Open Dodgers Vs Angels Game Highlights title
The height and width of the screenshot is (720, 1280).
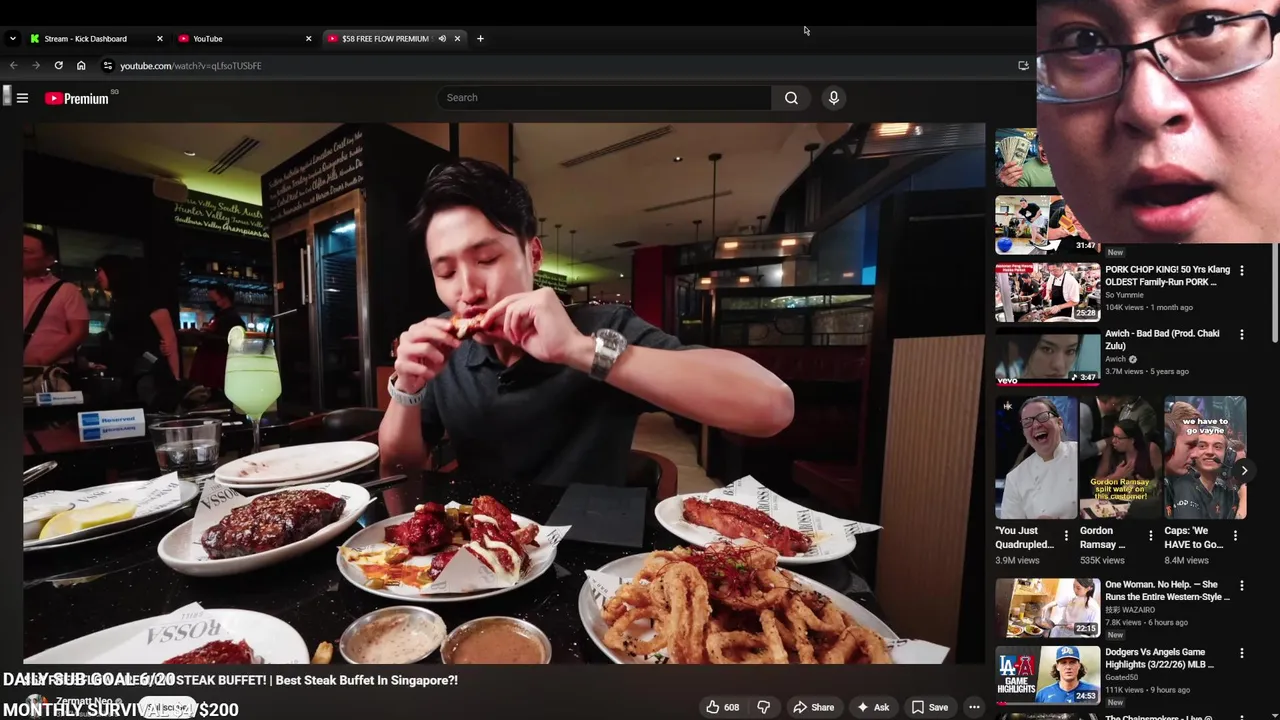(1160, 658)
